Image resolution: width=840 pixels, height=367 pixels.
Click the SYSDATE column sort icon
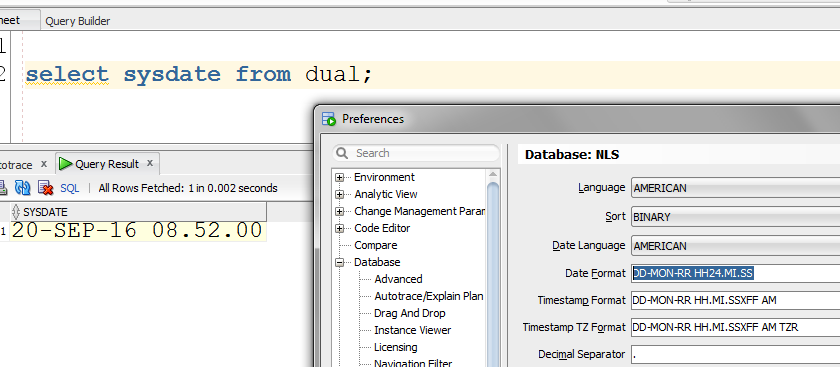[16, 212]
